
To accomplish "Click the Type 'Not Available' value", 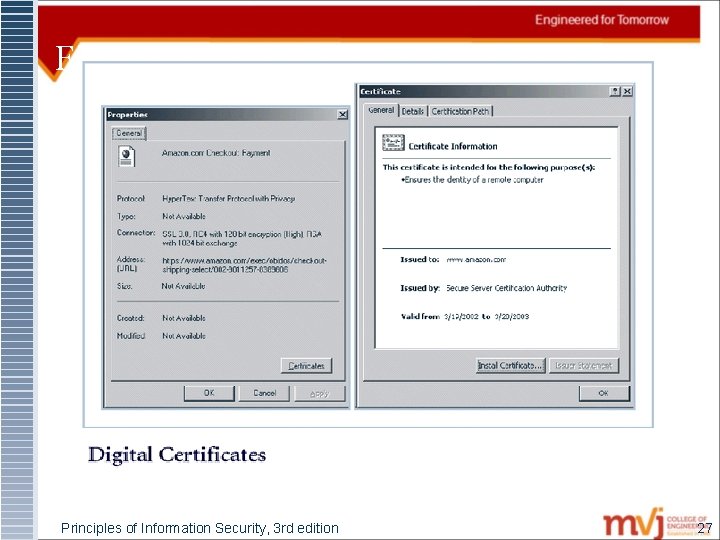I will (184, 216).
